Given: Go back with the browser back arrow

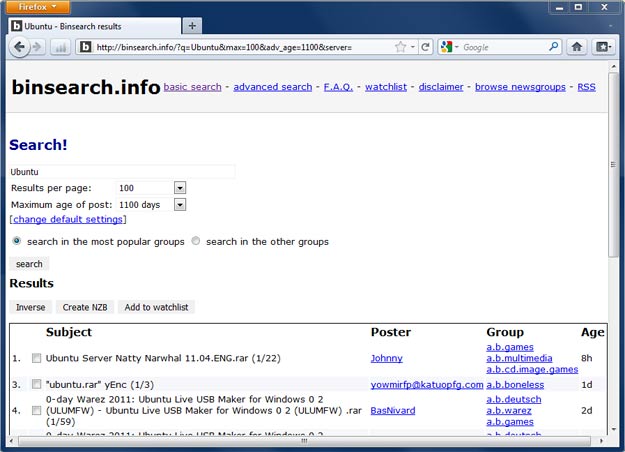Looking at the screenshot, I should [19, 47].
